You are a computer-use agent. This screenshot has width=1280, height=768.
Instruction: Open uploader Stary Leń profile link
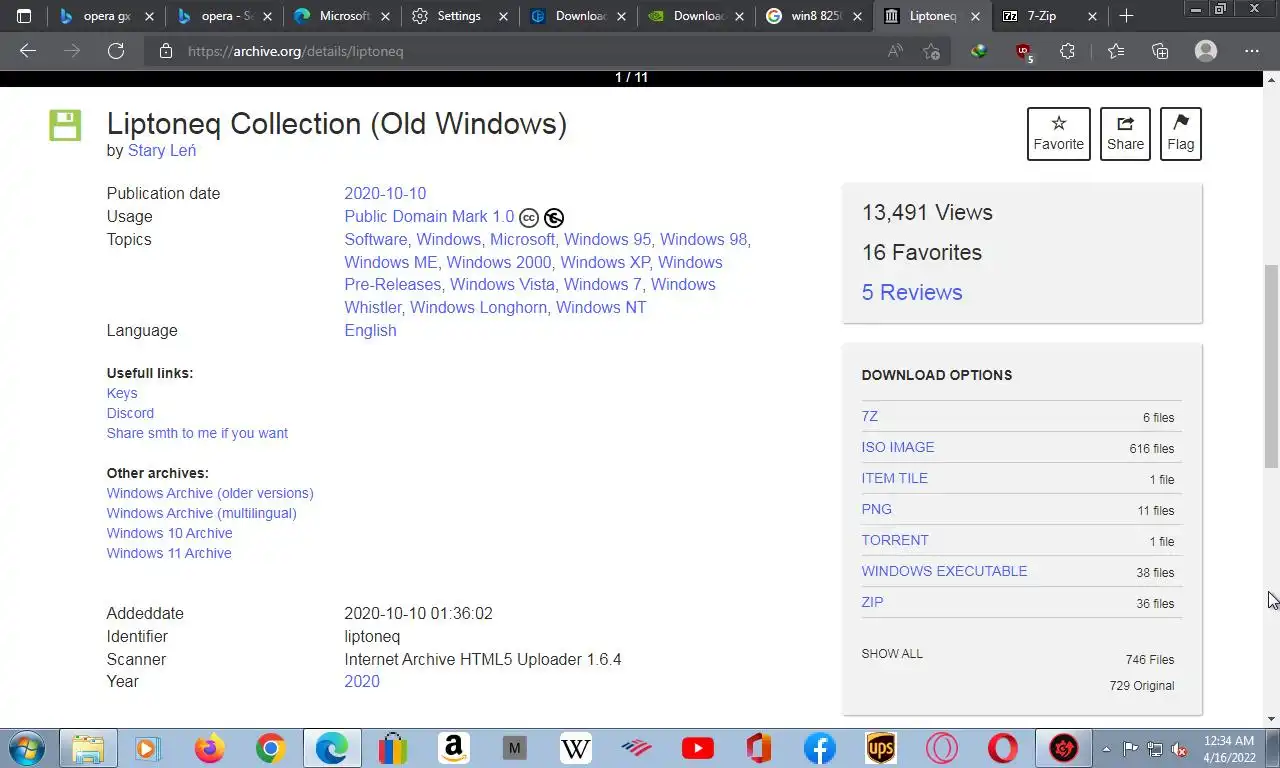tap(162, 150)
